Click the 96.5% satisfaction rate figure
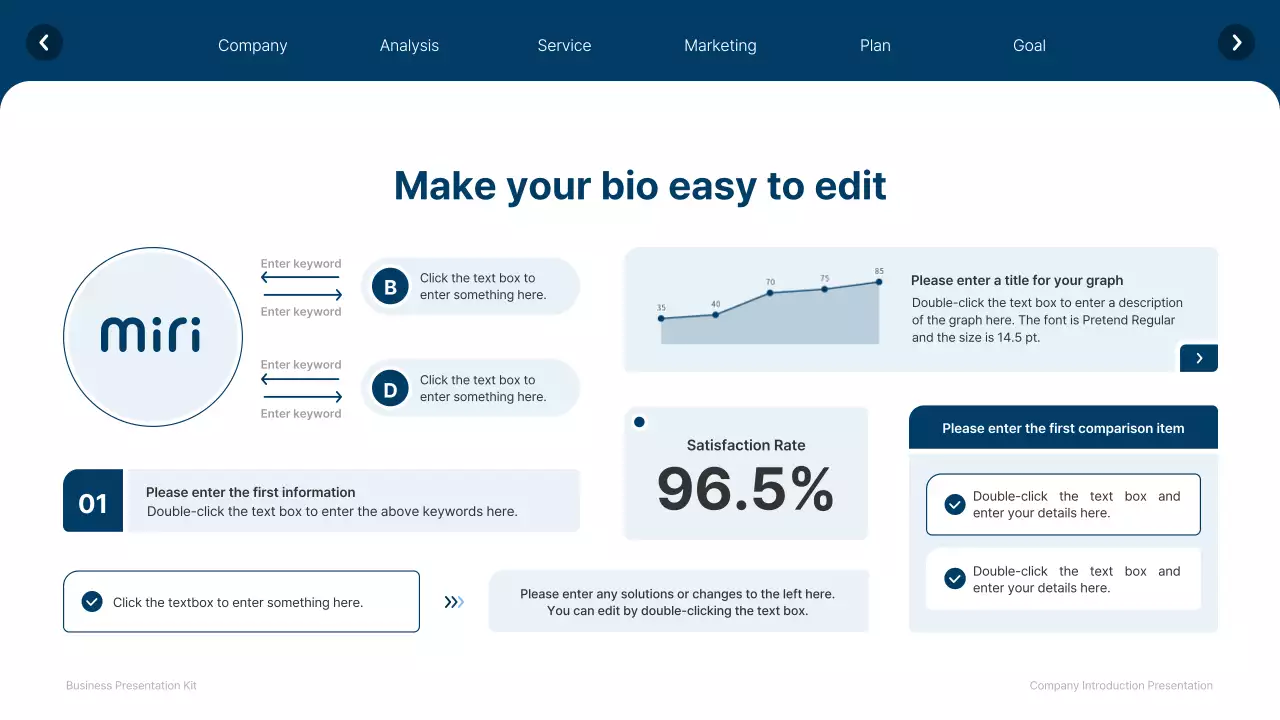 tap(745, 489)
